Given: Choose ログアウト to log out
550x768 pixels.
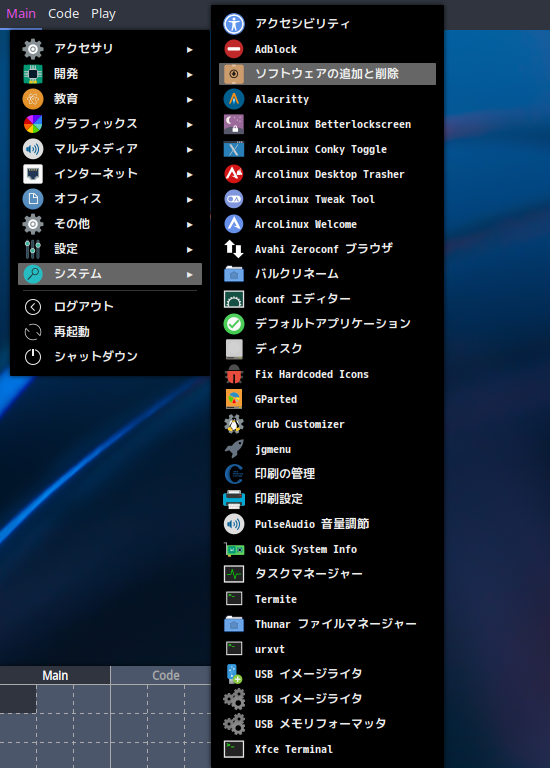Looking at the screenshot, I should 110,307.
